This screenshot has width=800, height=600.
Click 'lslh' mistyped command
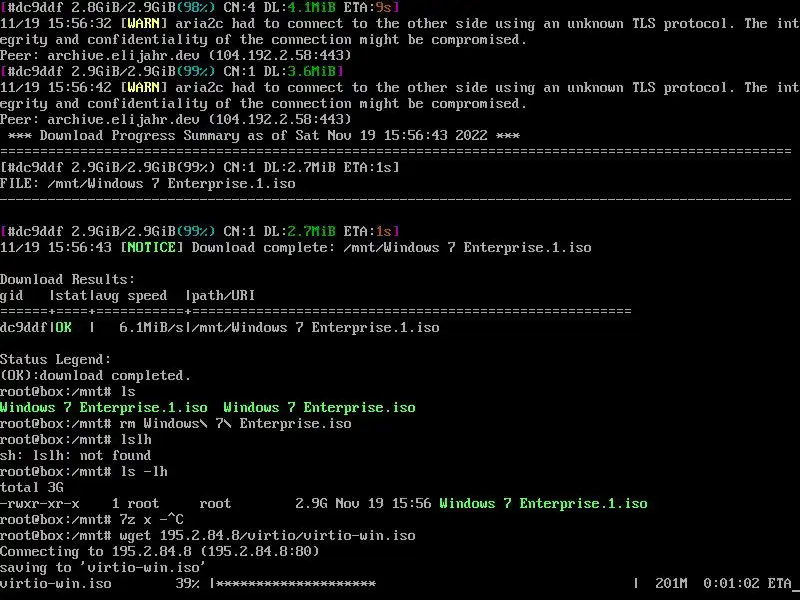point(136,440)
